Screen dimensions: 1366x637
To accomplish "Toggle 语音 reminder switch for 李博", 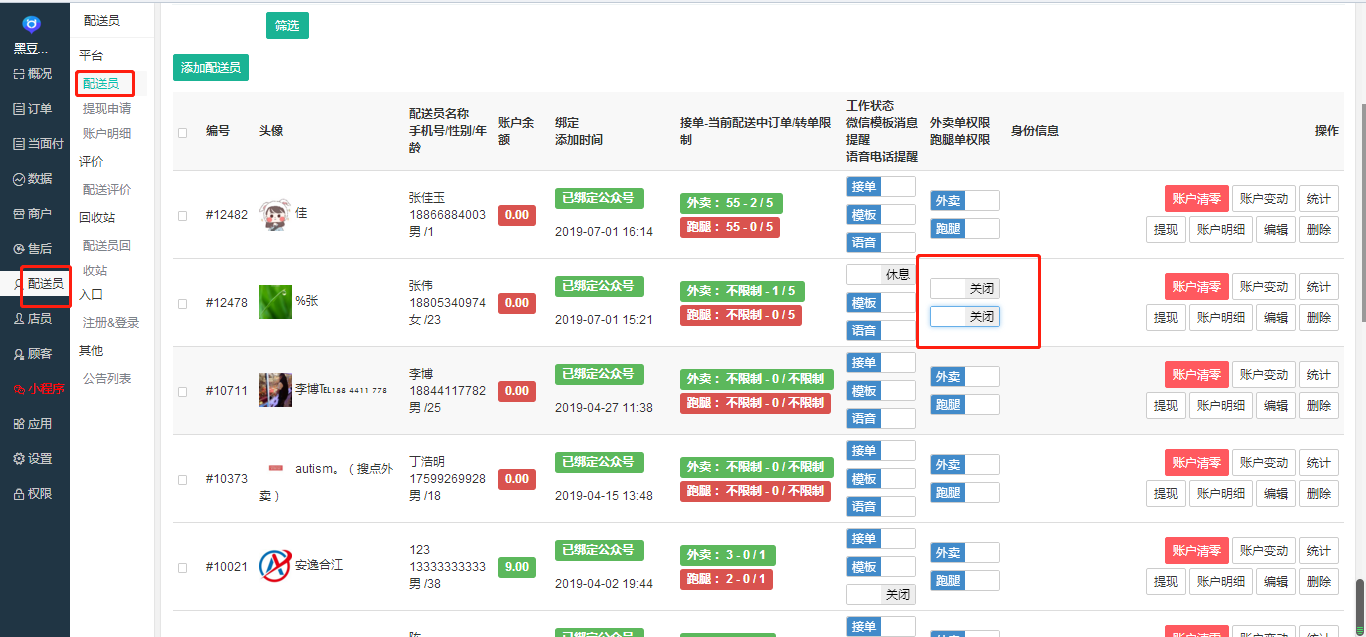I will [881, 419].
